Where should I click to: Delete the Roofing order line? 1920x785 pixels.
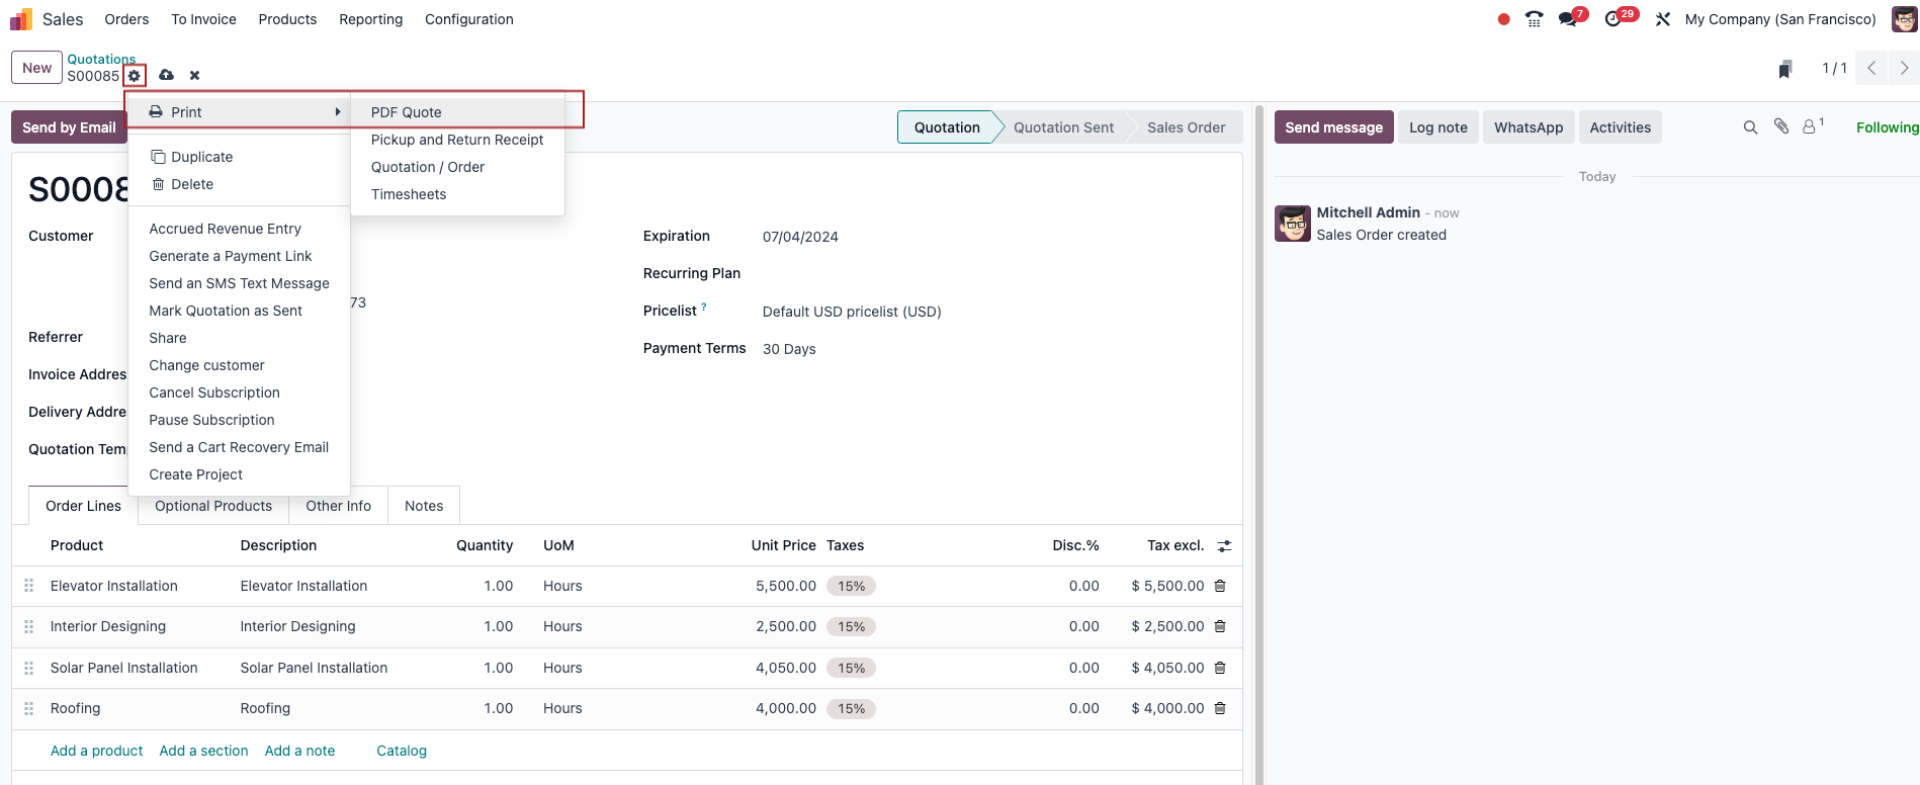tap(1220, 709)
